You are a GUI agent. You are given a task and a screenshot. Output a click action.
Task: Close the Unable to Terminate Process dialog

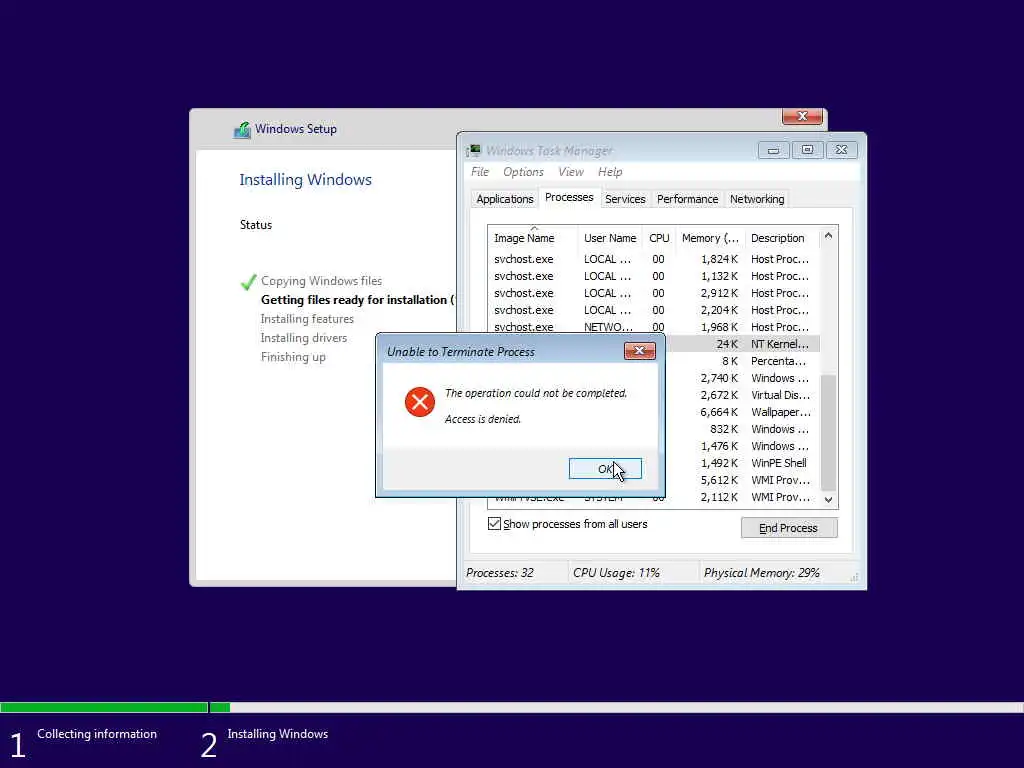639,351
